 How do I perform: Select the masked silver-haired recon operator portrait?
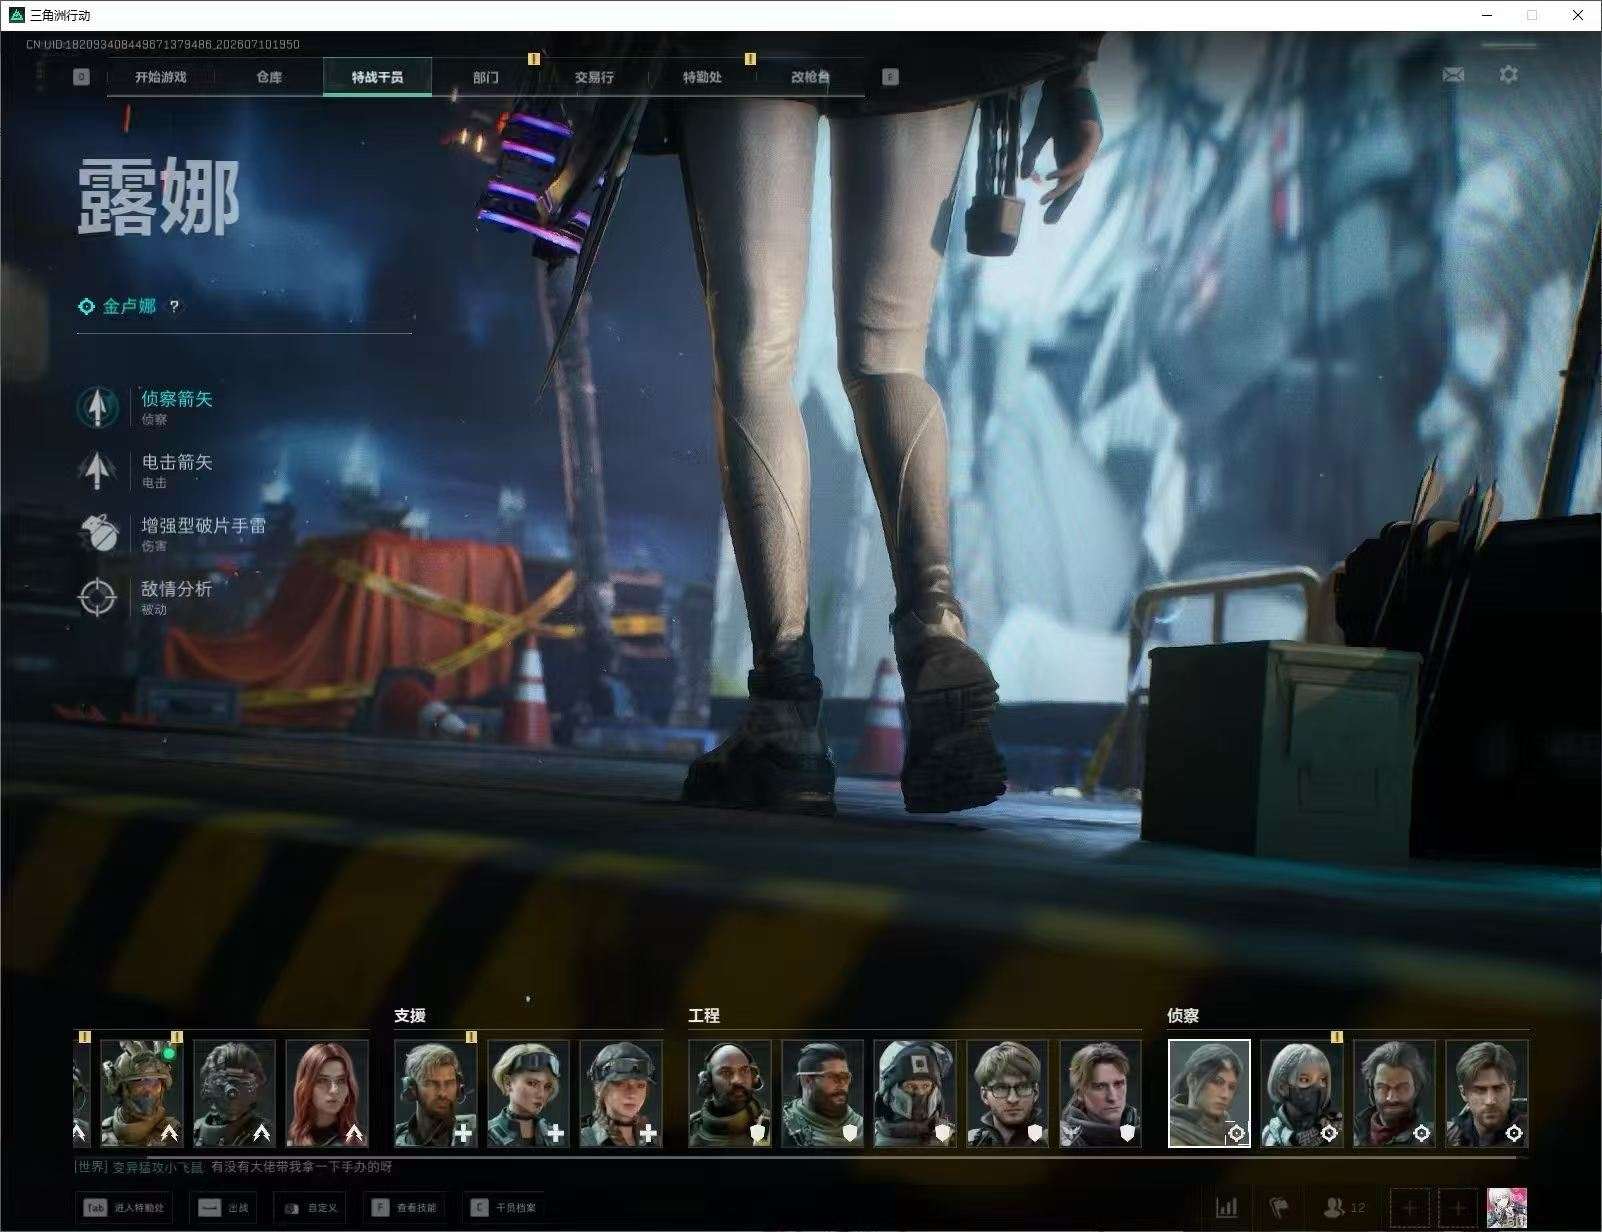1301,1093
